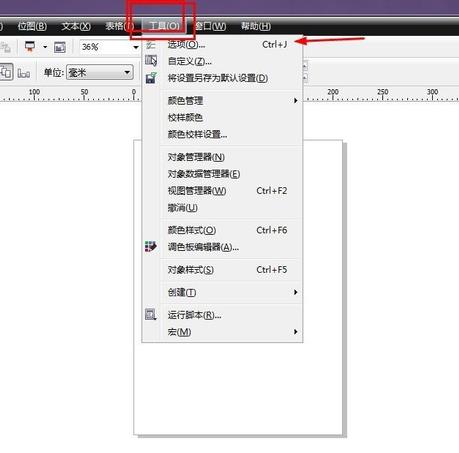Screen dimensions: 459x453
Task: Click the customize icon beside 自定义(Z)
Action: tap(151, 61)
